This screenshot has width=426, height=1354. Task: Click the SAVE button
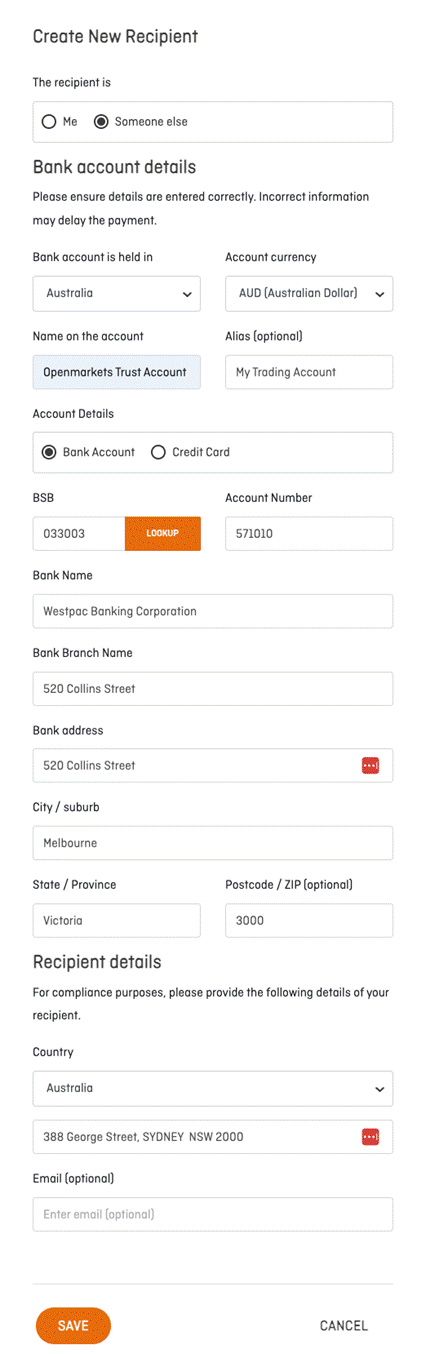(x=73, y=1326)
